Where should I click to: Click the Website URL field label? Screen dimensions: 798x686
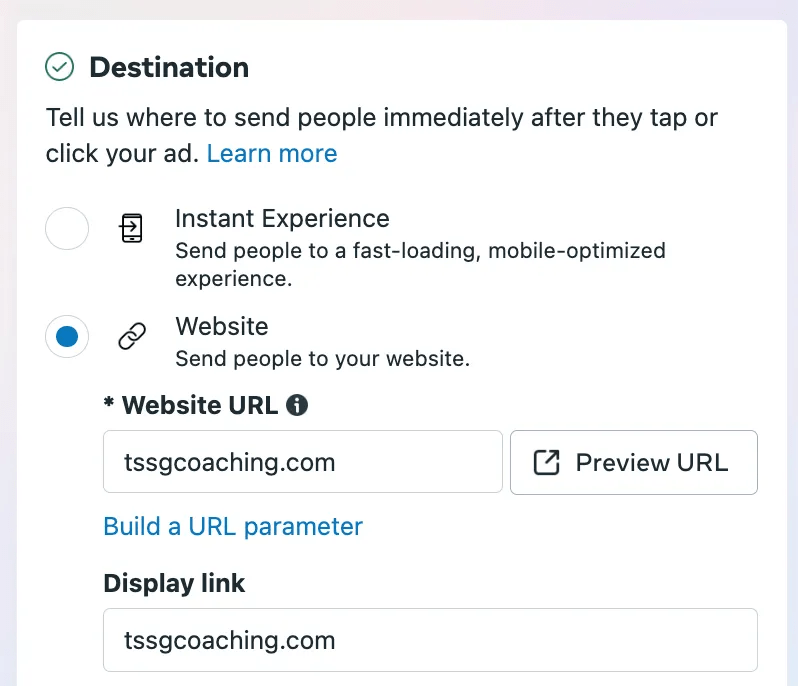pyautogui.click(x=199, y=405)
